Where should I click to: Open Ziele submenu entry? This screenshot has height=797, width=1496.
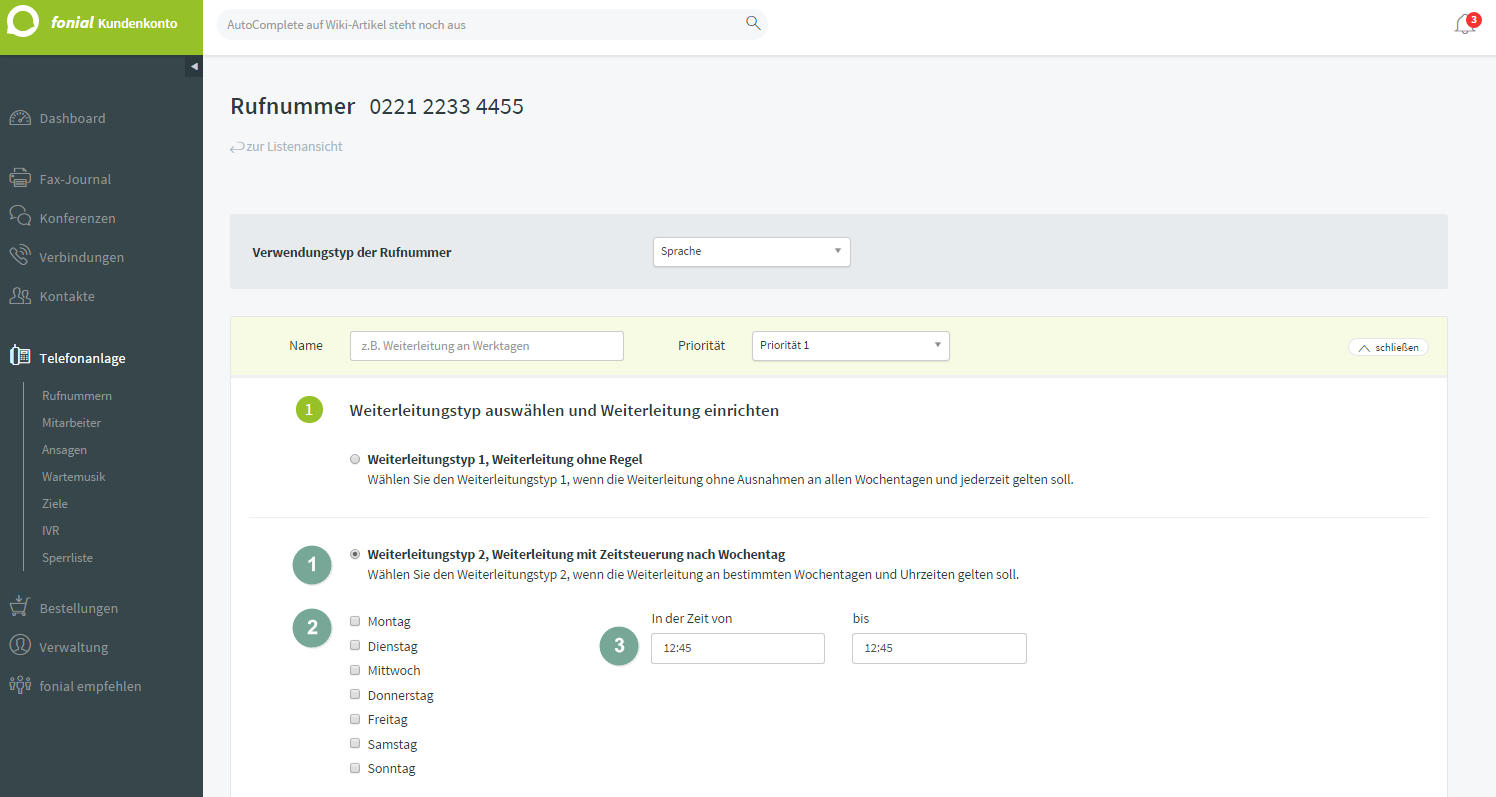(x=55, y=504)
